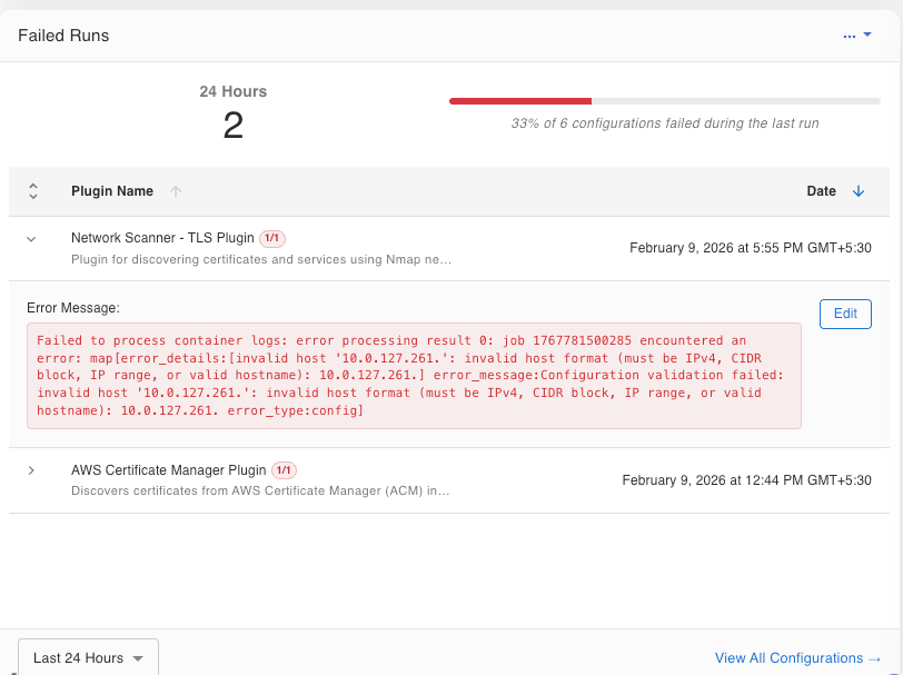Click the arrow in View All Configurations
This screenshot has height=676, width=904.
(x=875, y=659)
